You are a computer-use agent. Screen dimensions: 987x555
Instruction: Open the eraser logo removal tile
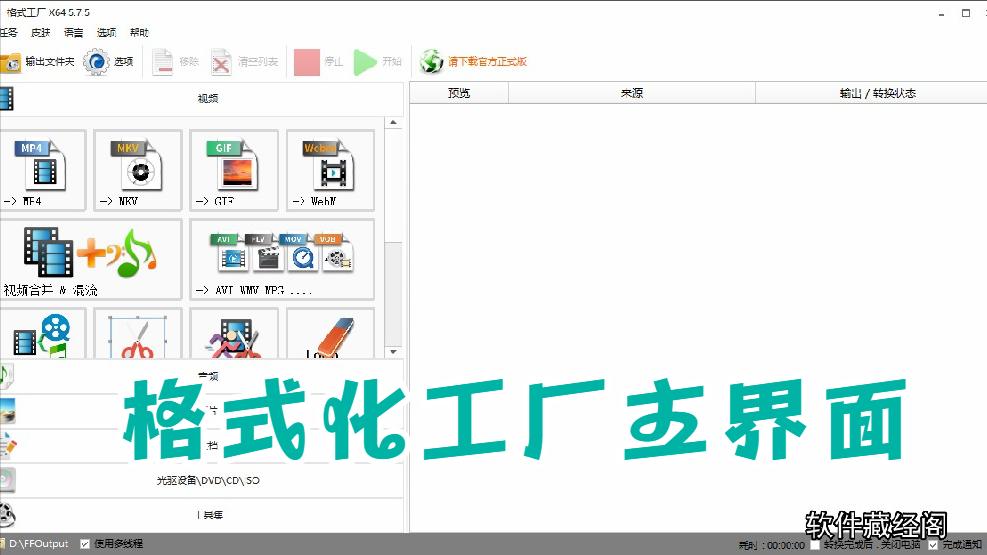click(330, 334)
